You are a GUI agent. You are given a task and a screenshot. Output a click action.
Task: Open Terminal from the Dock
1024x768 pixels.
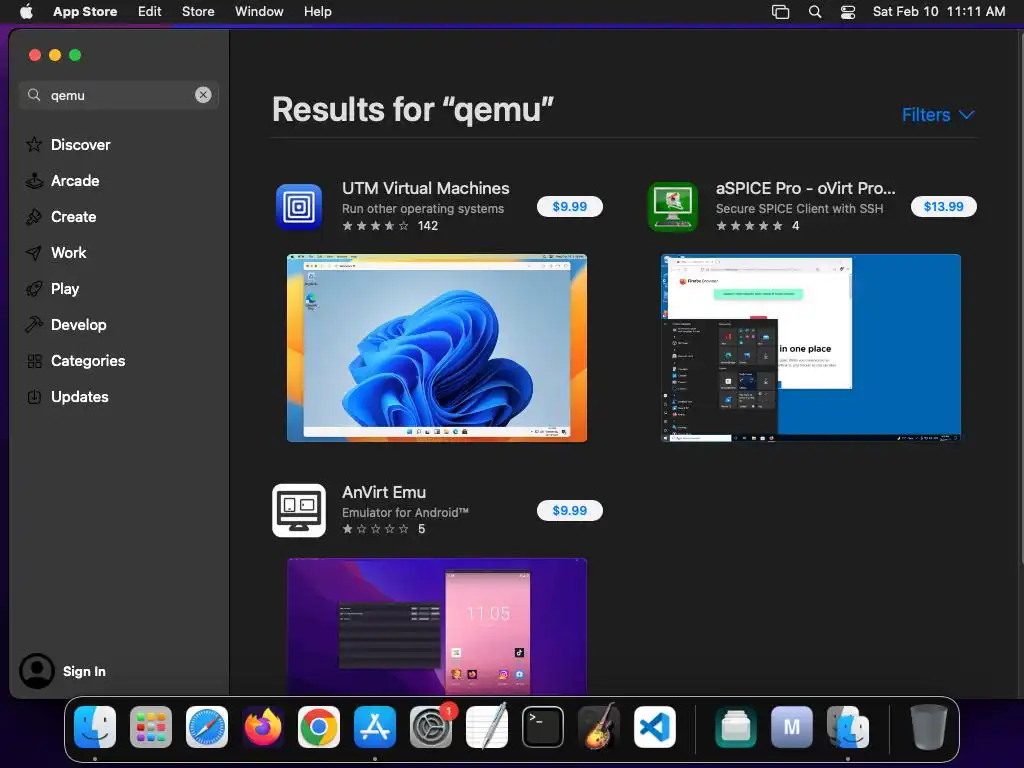(543, 727)
